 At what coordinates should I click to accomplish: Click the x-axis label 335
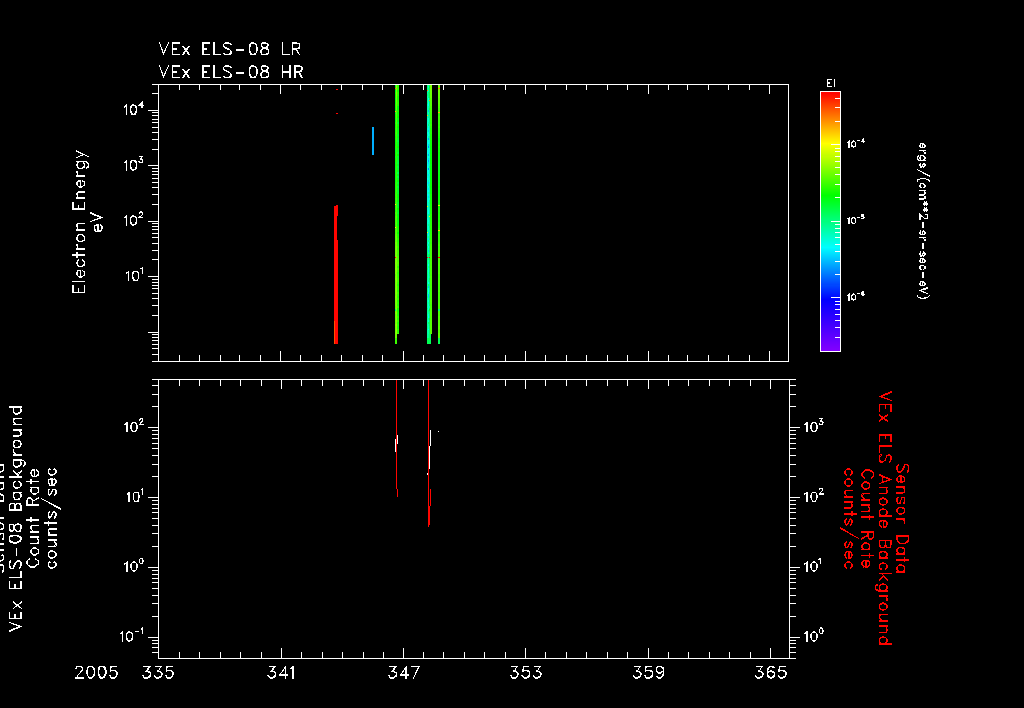click(158, 673)
